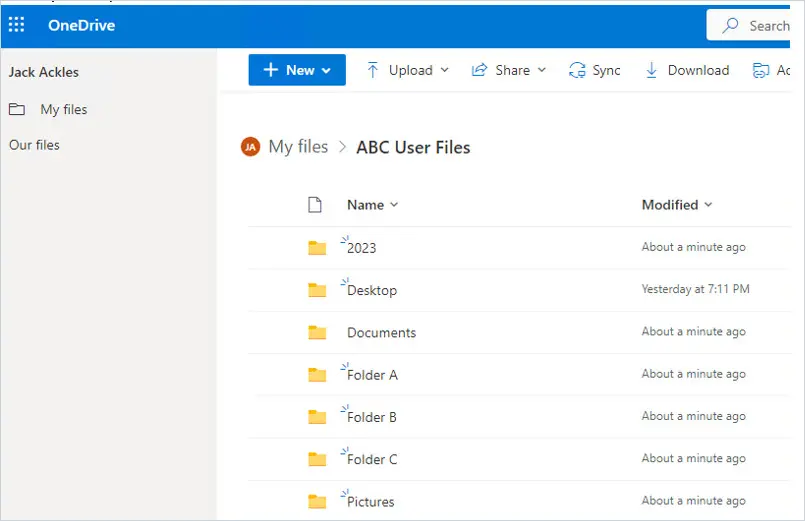Image resolution: width=805 pixels, height=521 pixels.
Task: Click the Documents folder icon
Action: coord(317,332)
